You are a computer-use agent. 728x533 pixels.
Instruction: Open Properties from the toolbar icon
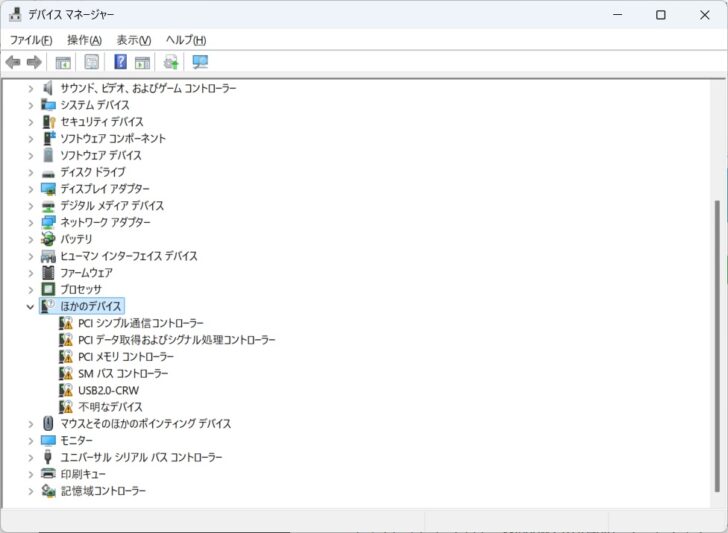(92, 62)
